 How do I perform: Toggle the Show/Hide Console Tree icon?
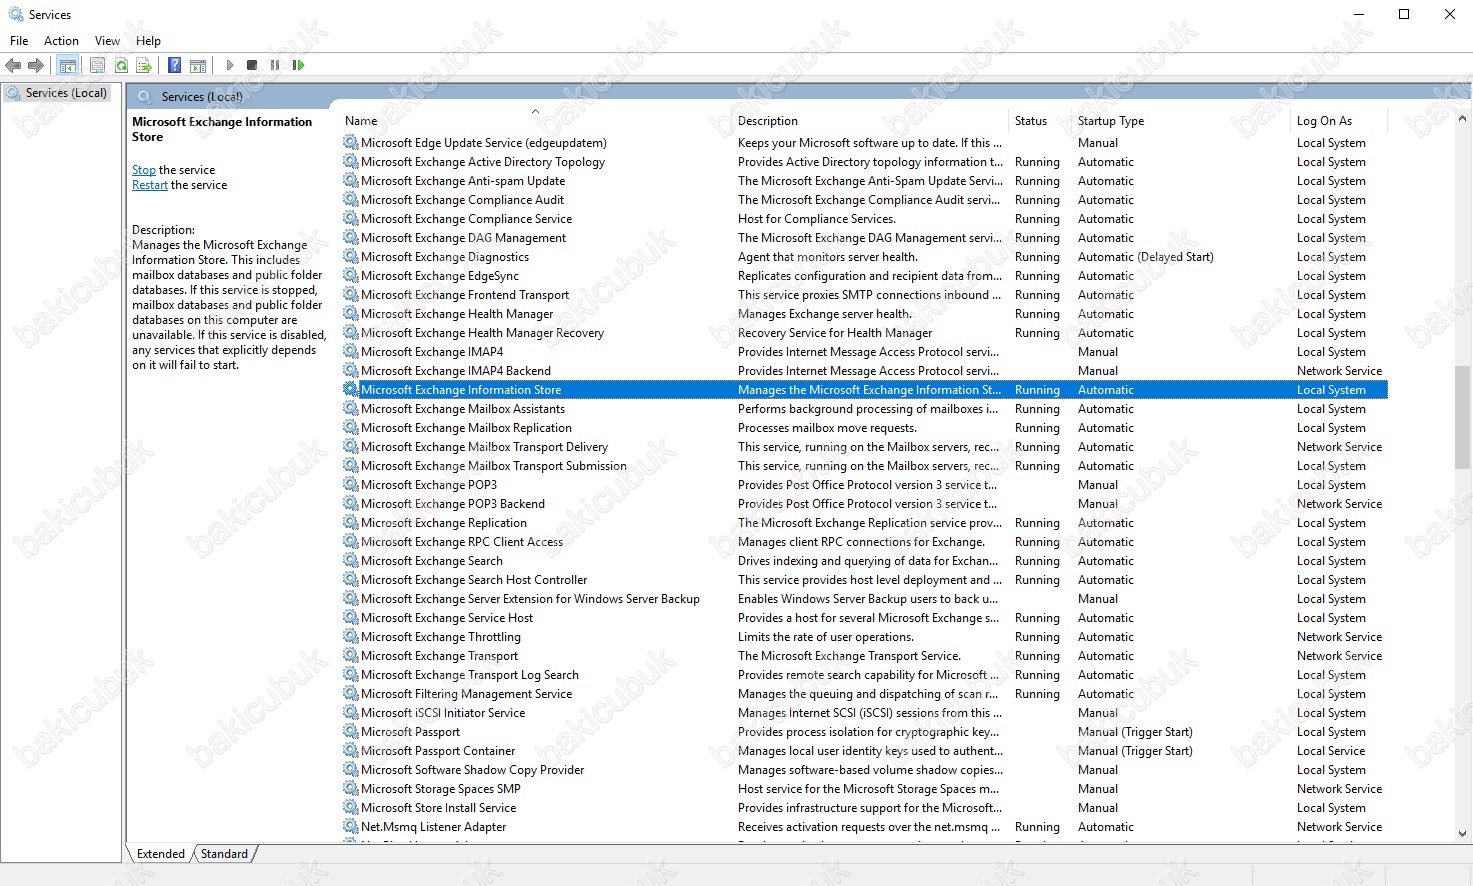coord(68,66)
